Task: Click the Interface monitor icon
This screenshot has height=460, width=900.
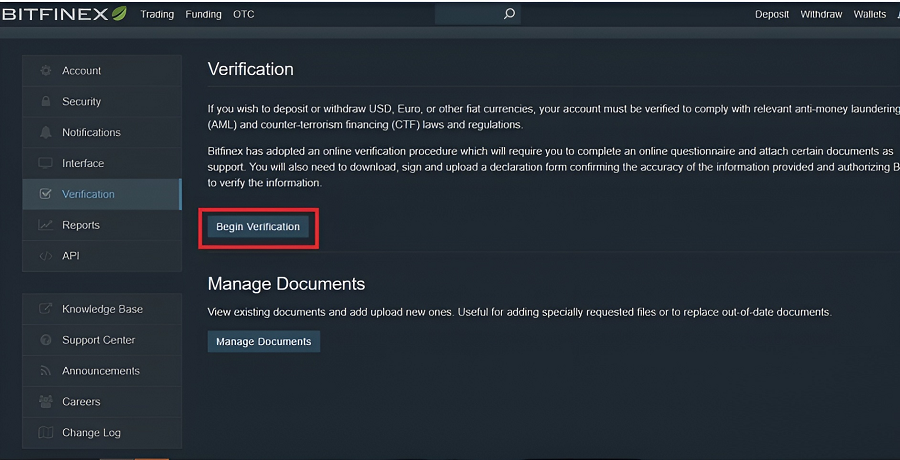Action: click(x=45, y=164)
